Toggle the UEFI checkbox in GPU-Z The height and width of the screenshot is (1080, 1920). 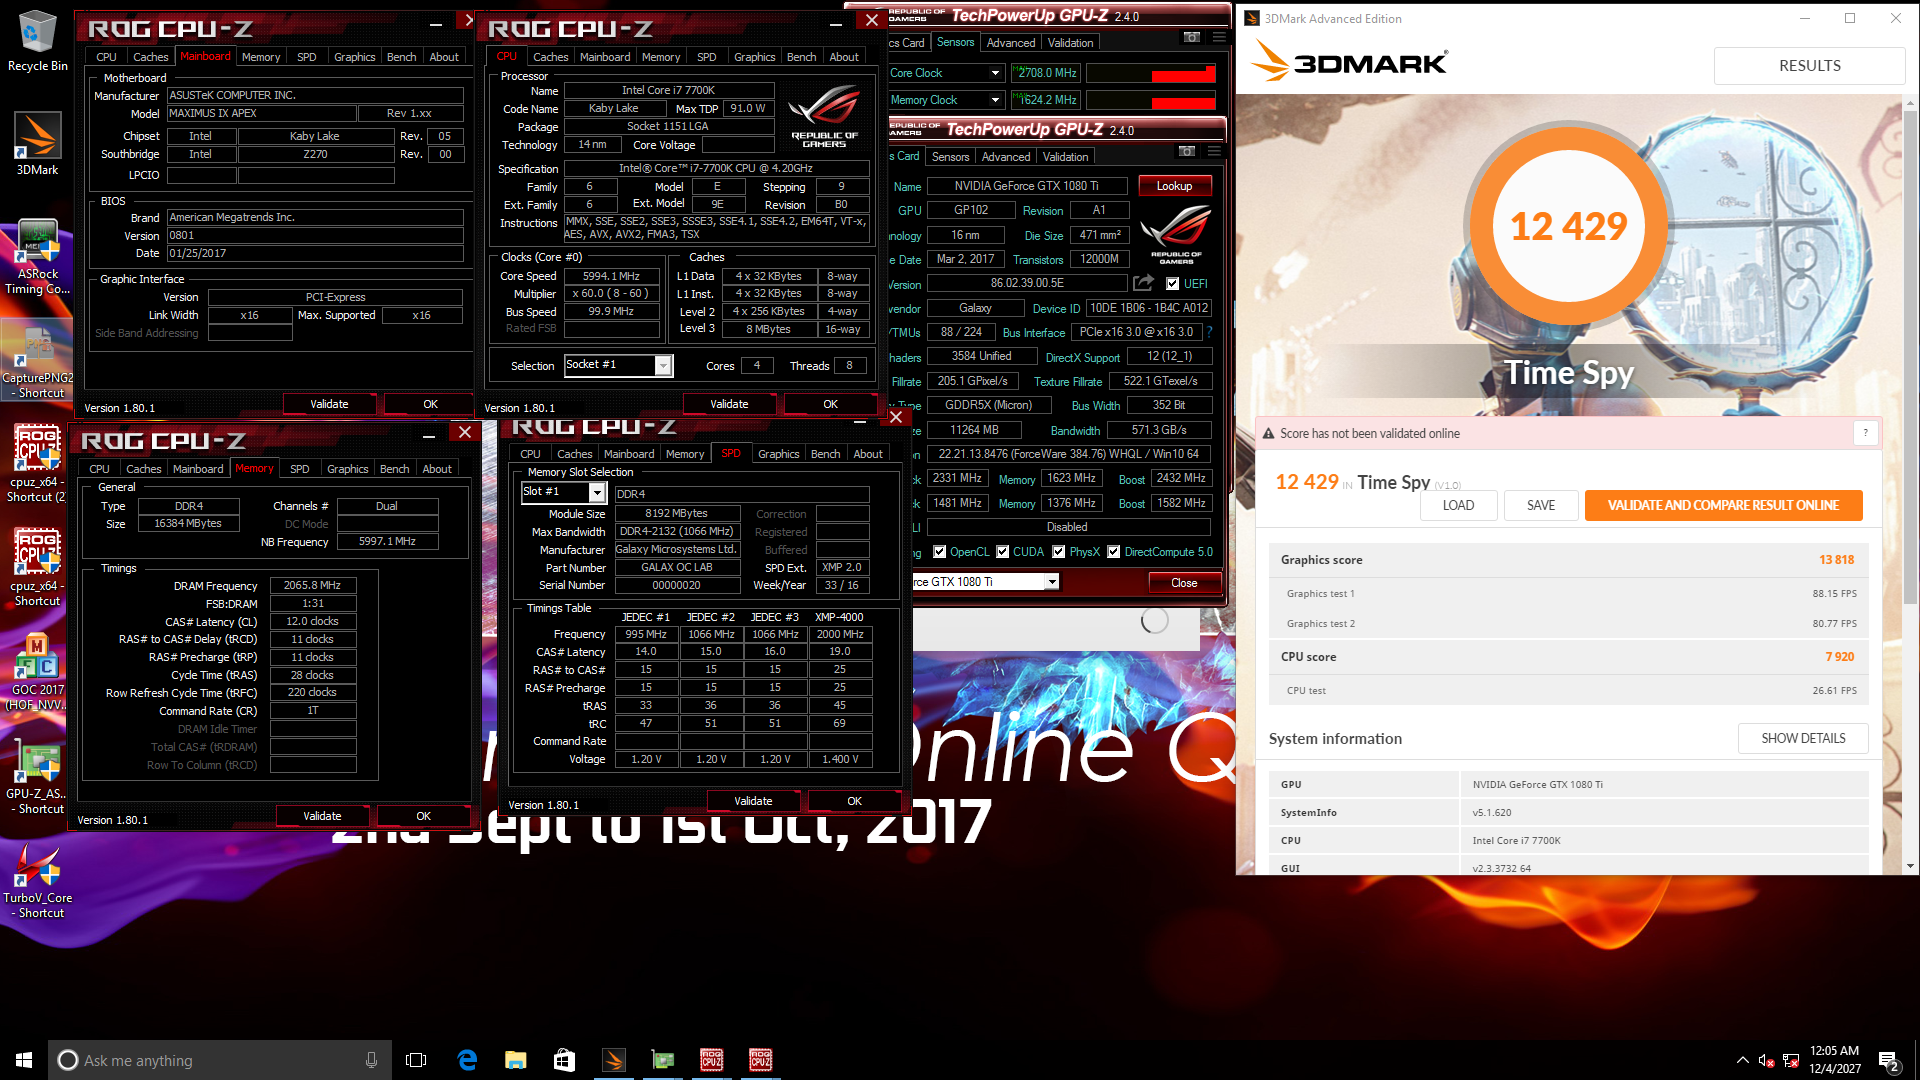pos(1173,284)
